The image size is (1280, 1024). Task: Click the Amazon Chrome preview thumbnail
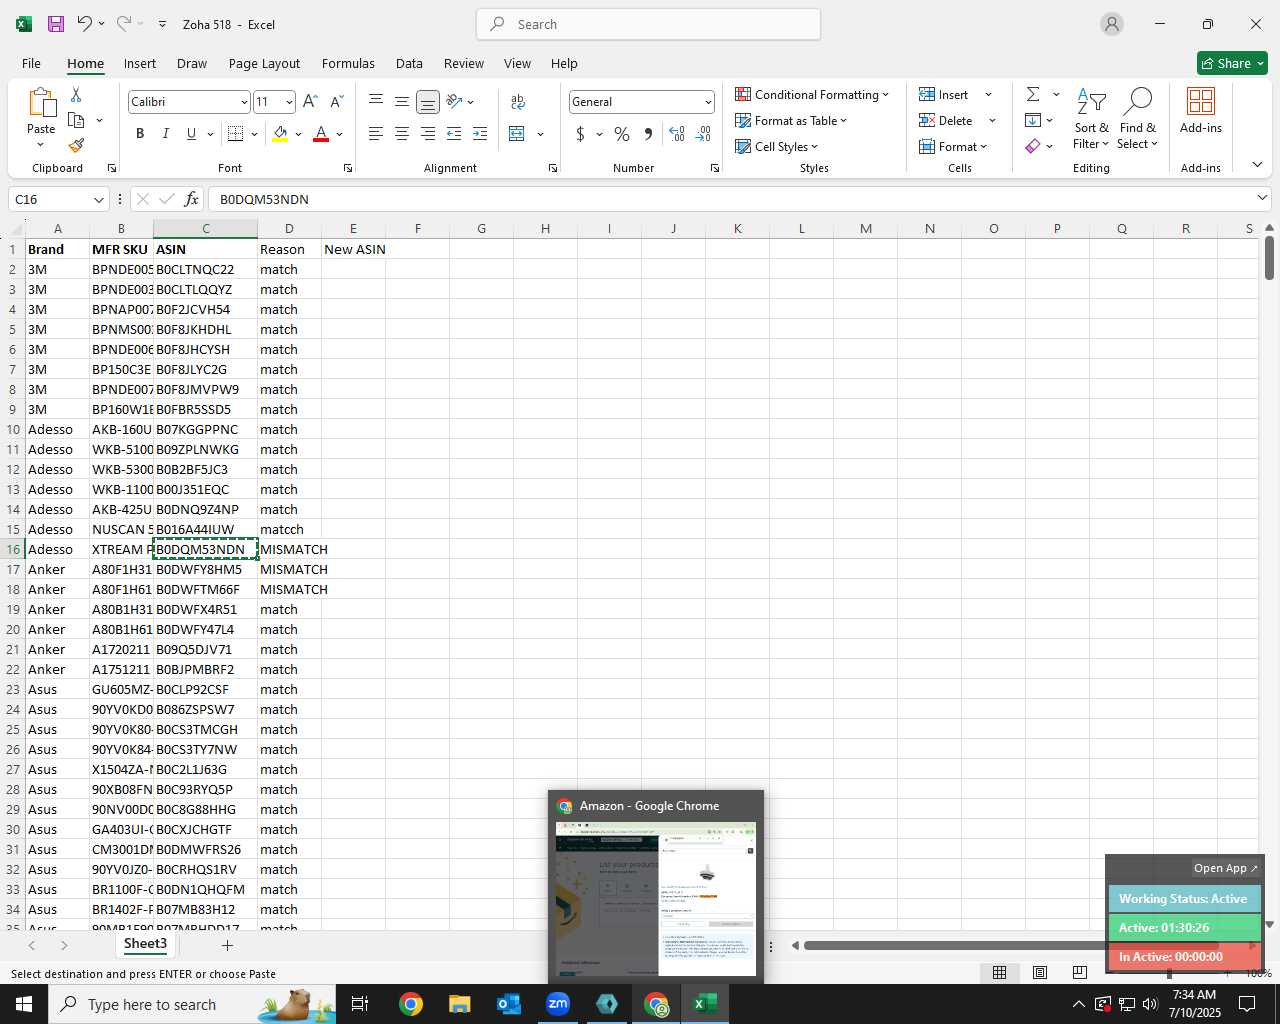pos(656,899)
